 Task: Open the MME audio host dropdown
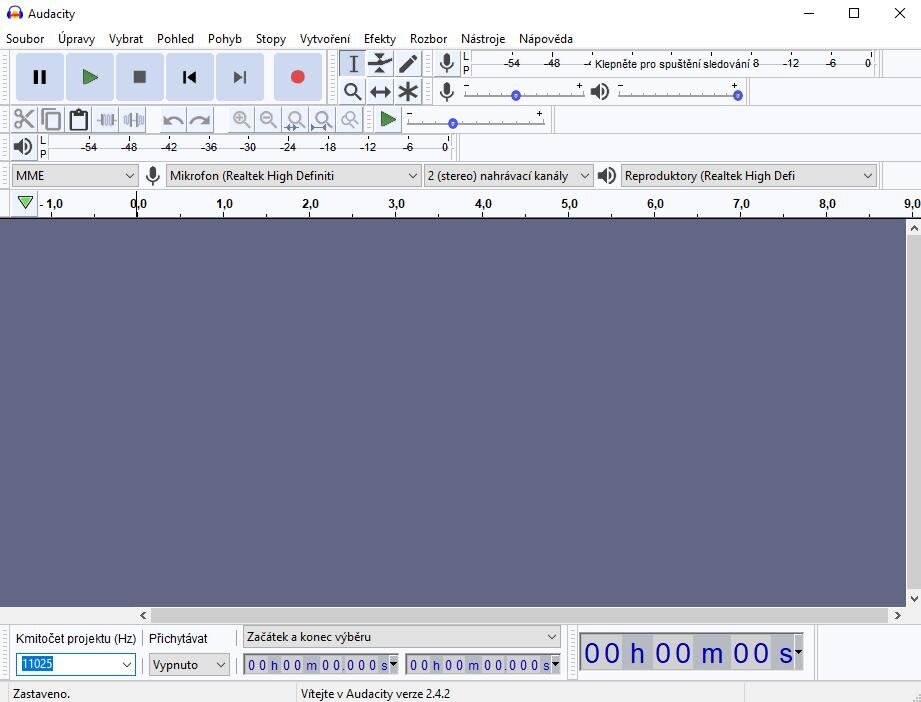(x=75, y=176)
